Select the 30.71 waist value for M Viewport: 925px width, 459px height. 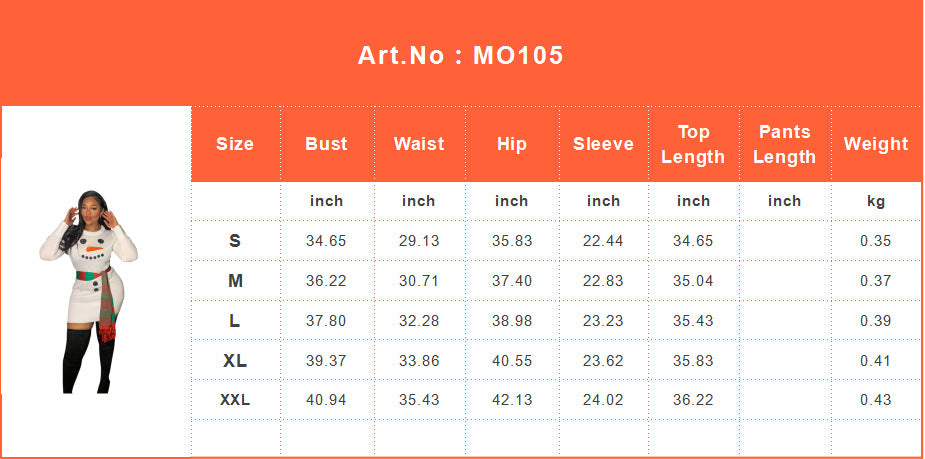click(x=419, y=281)
